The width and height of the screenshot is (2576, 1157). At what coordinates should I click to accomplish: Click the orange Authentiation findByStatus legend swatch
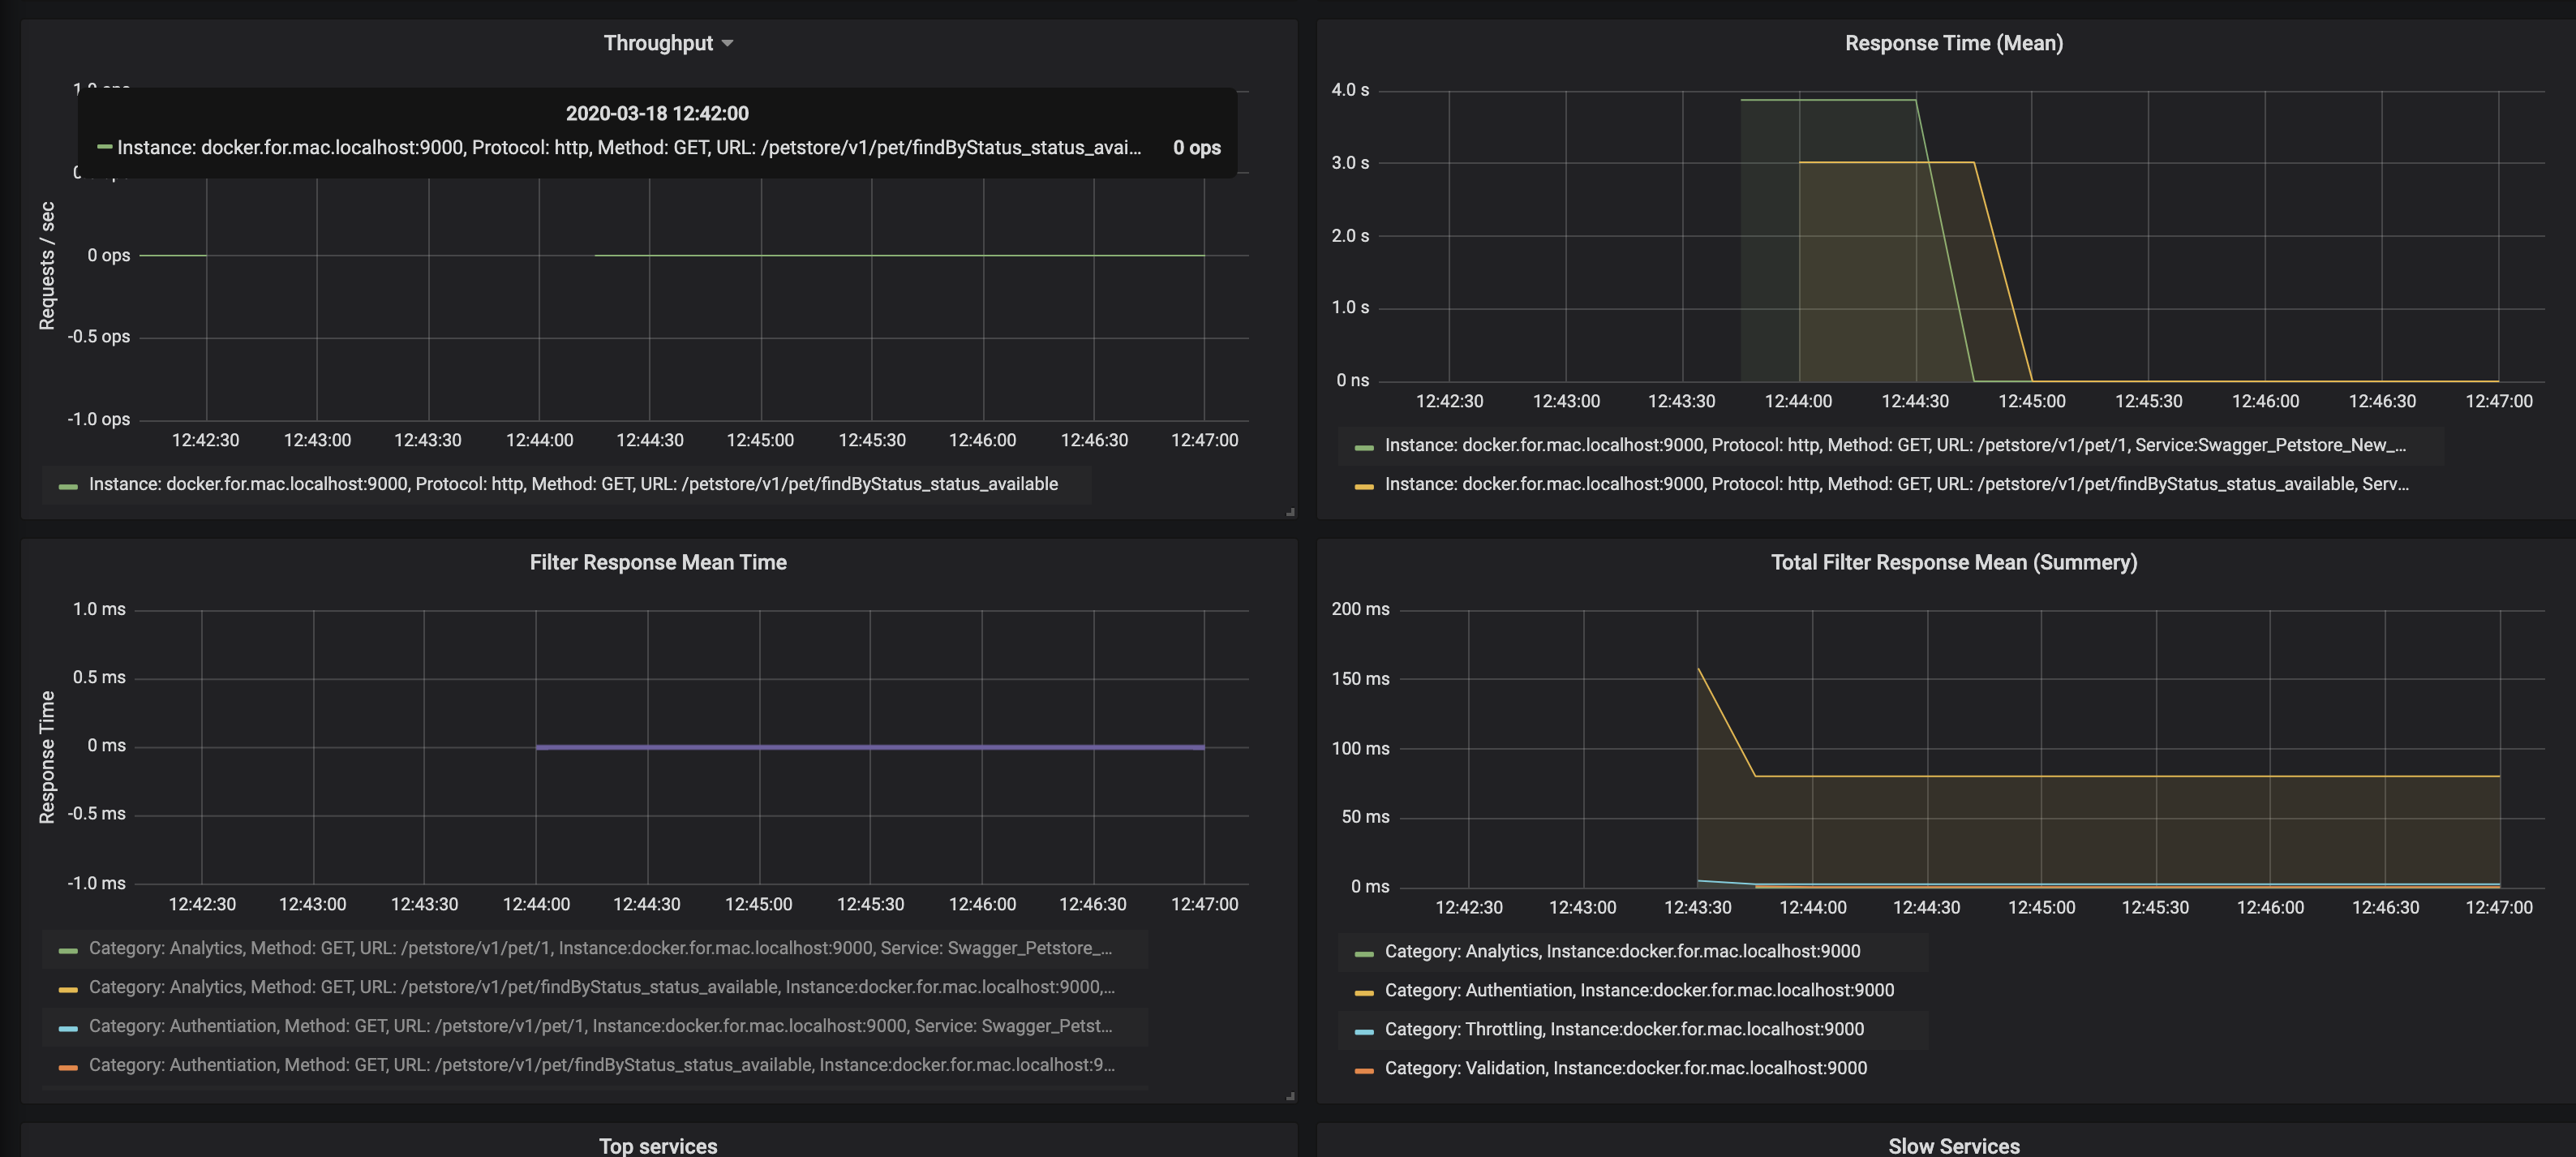pyautogui.click(x=68, y=1067)
